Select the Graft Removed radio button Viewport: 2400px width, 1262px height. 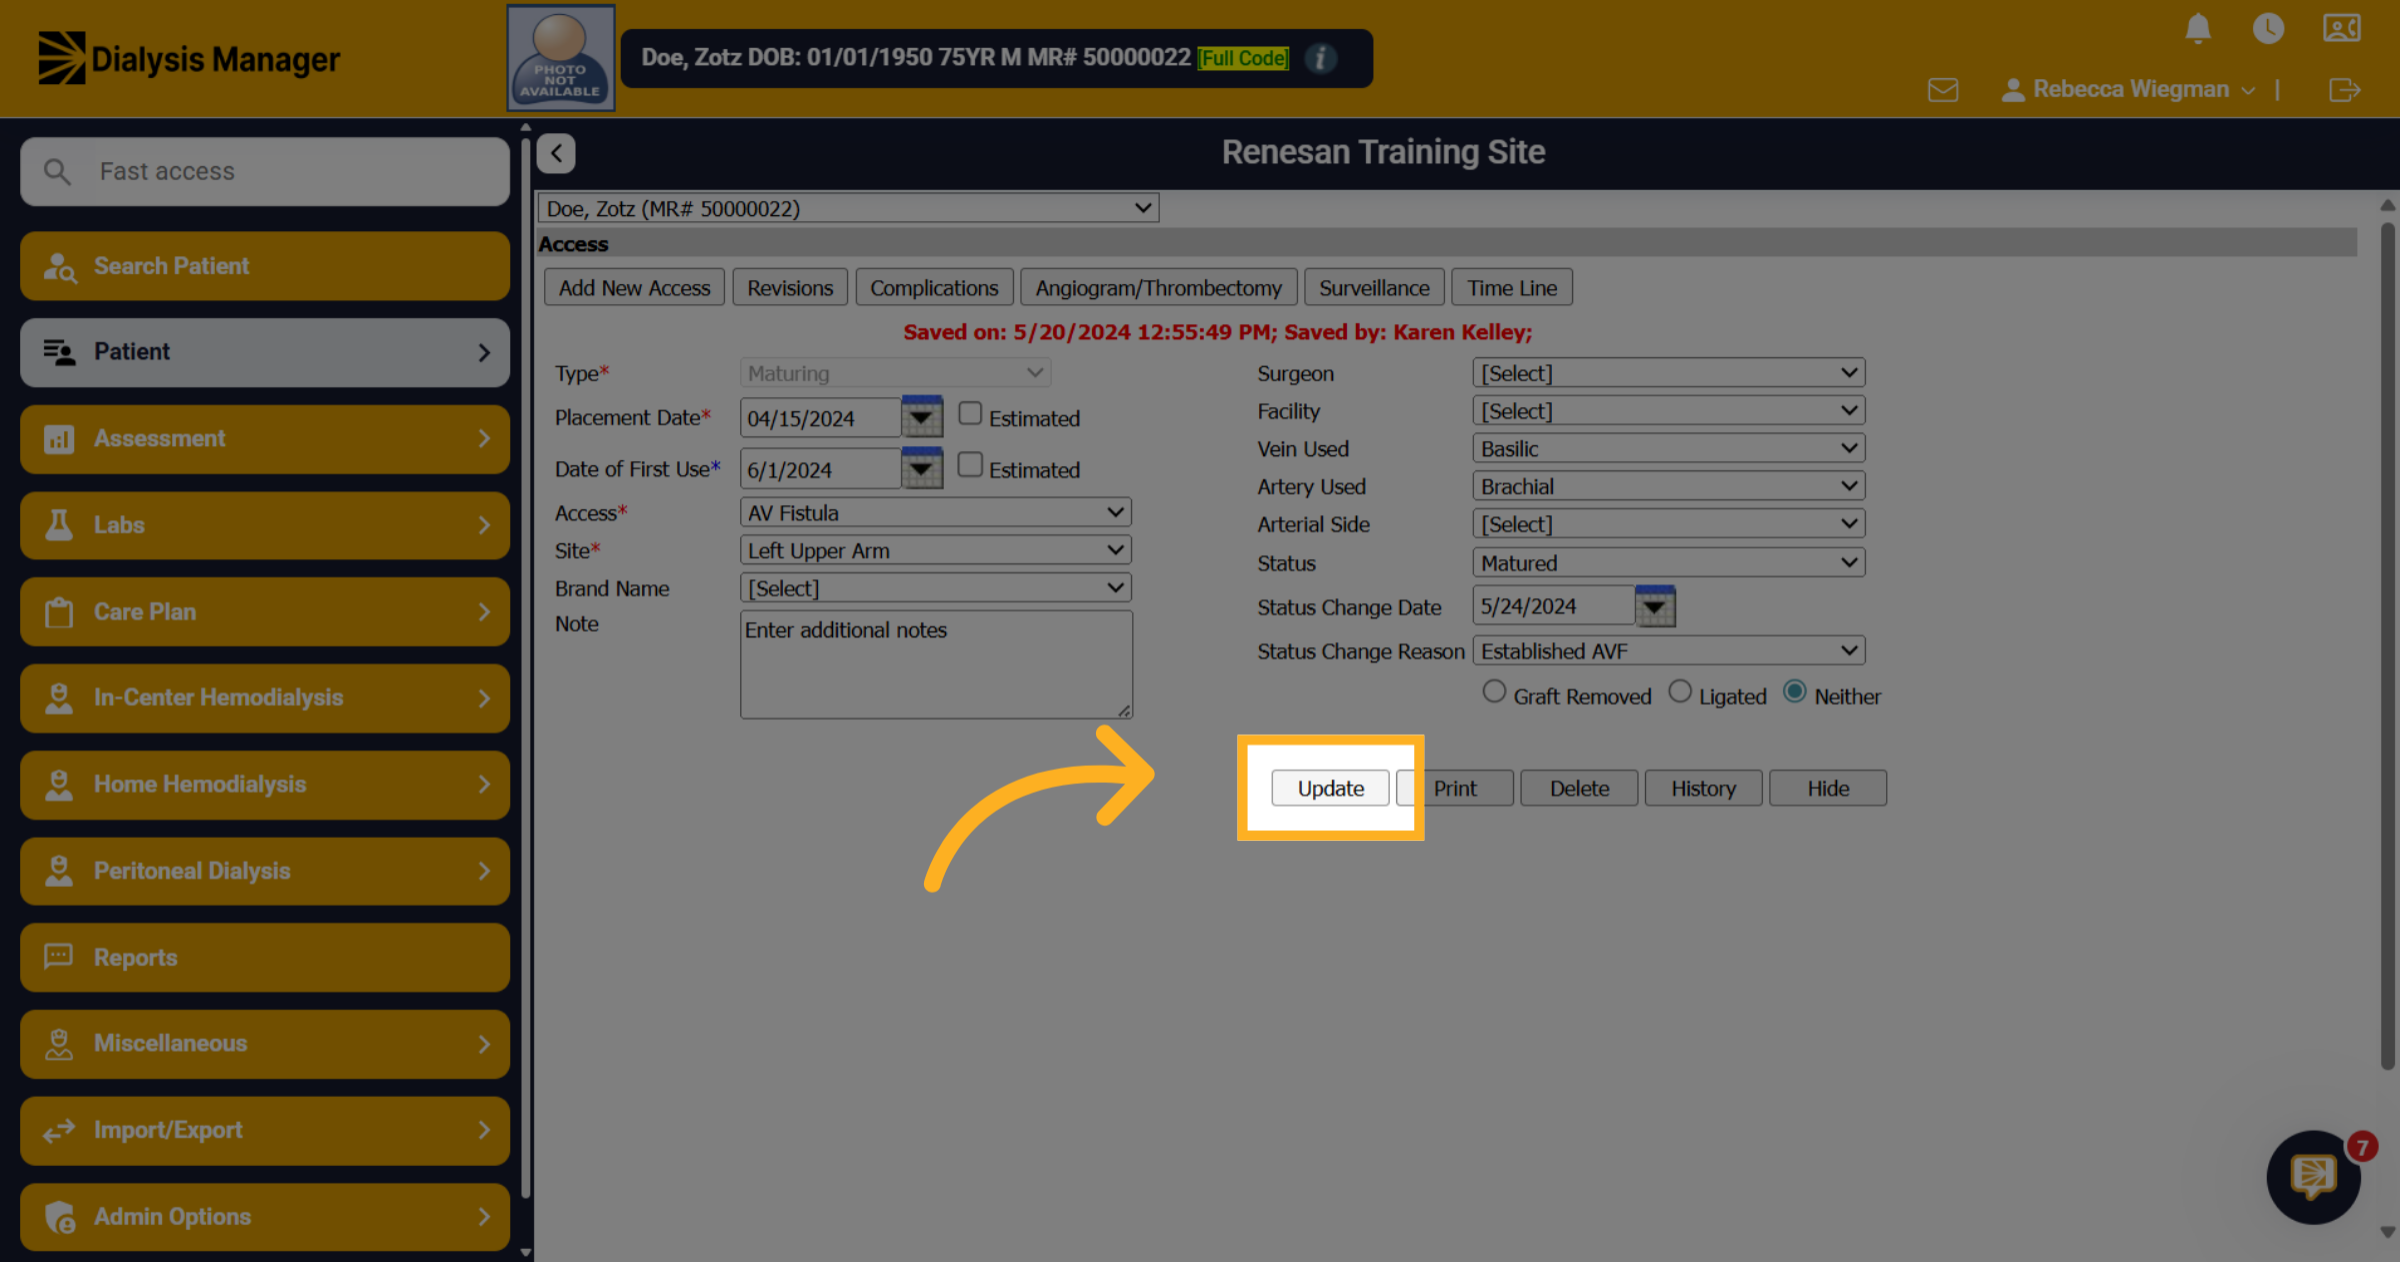point(1494,692)
